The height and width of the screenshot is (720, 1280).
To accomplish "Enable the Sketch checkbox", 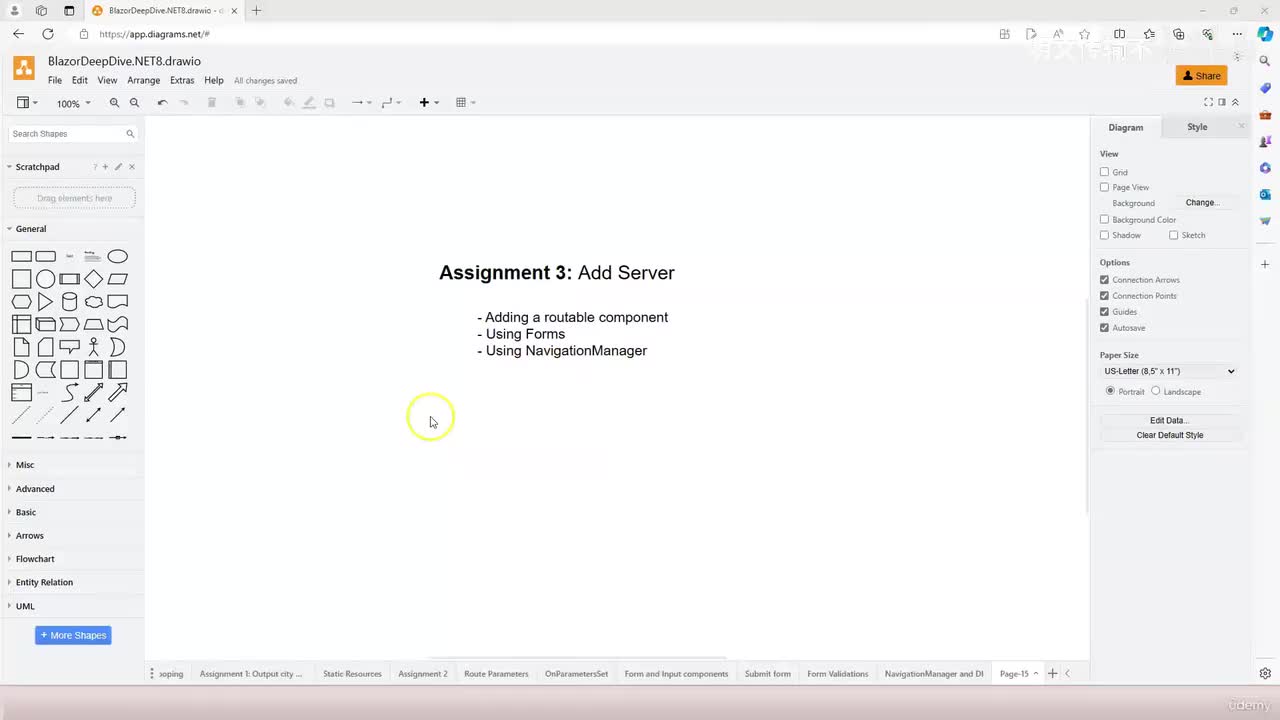I will click(1173, 235).
